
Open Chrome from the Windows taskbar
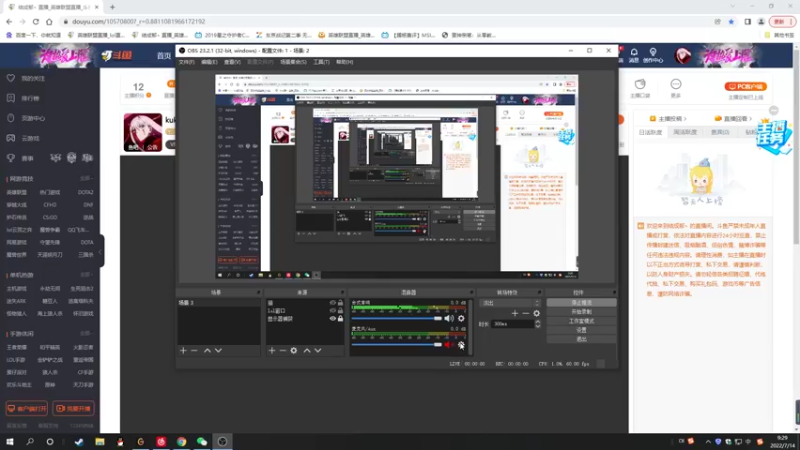coord(182,441)
